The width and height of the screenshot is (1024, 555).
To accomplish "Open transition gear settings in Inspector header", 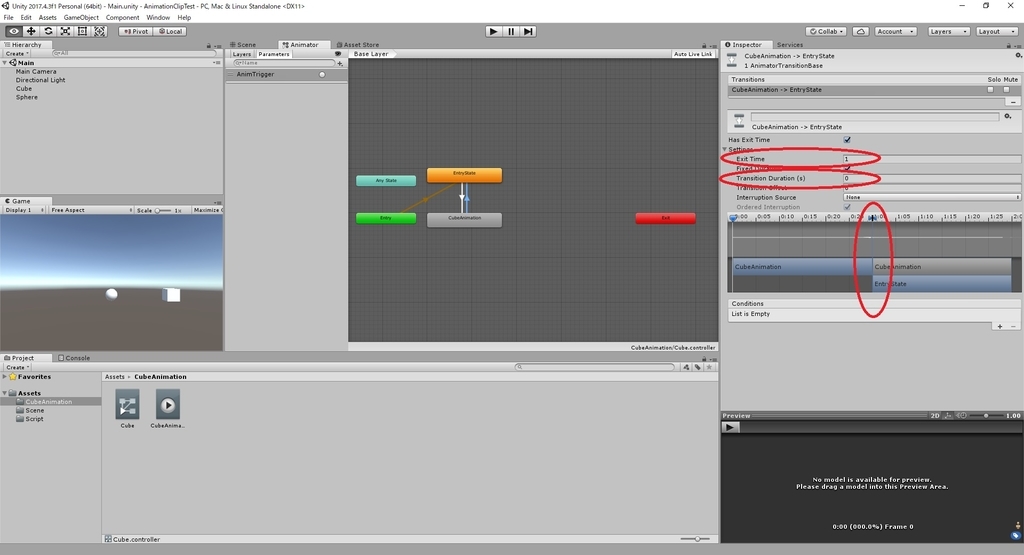I will pos(1018,56).
